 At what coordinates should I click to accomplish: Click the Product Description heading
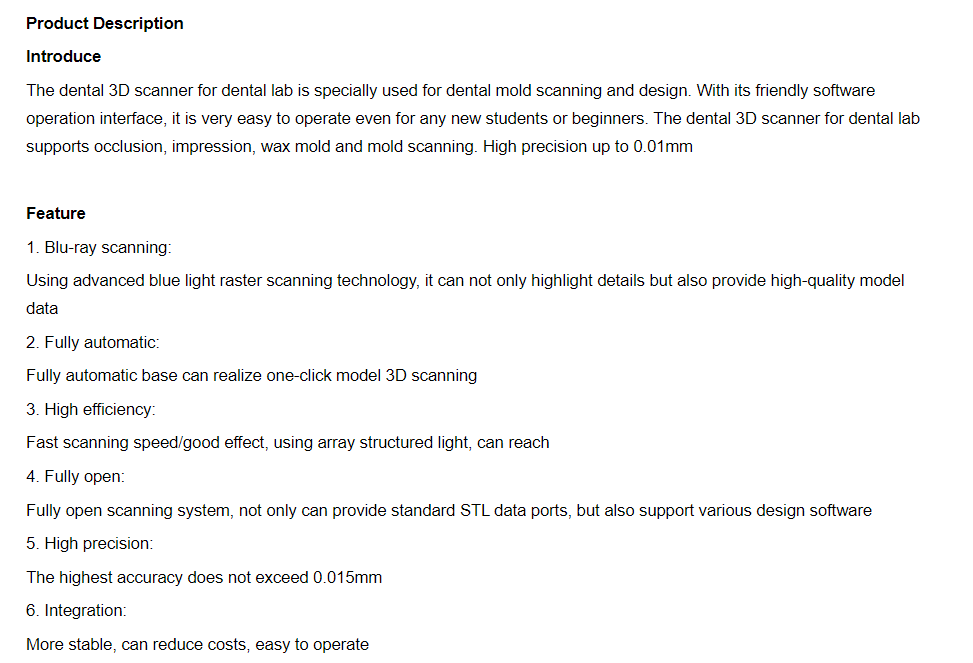[x=105, y=24]
